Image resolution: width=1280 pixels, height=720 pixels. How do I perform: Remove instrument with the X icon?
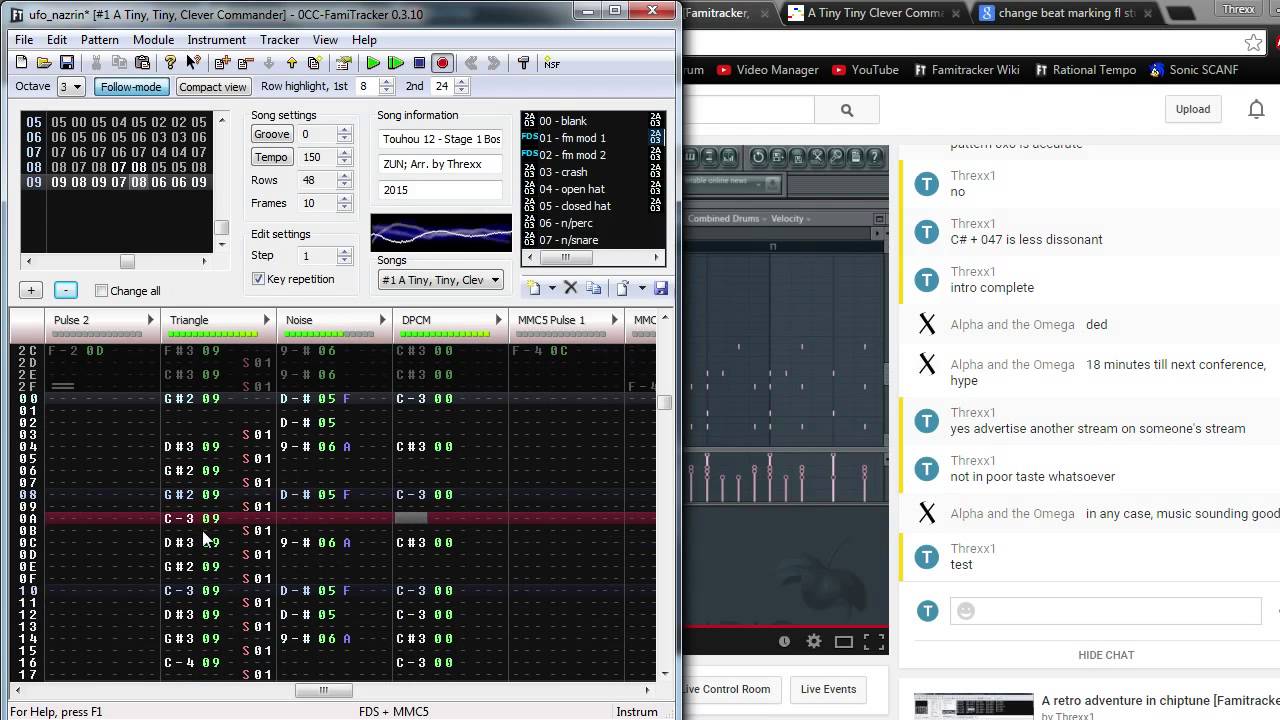tap(571, 288)
